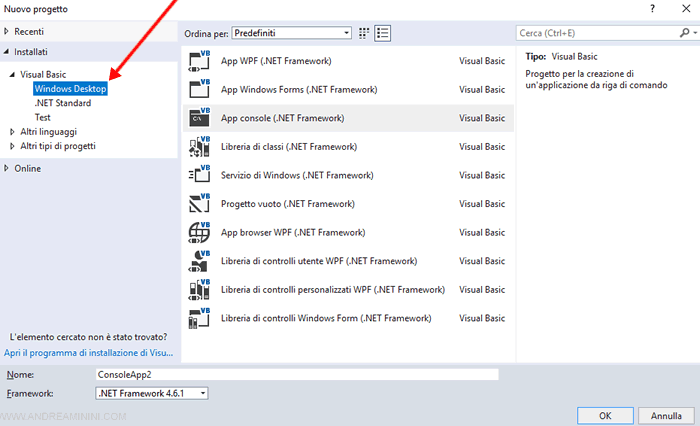Viewport: 700px width, 426px height.
Task: Expand the Online section
Action: click(7, 168)
